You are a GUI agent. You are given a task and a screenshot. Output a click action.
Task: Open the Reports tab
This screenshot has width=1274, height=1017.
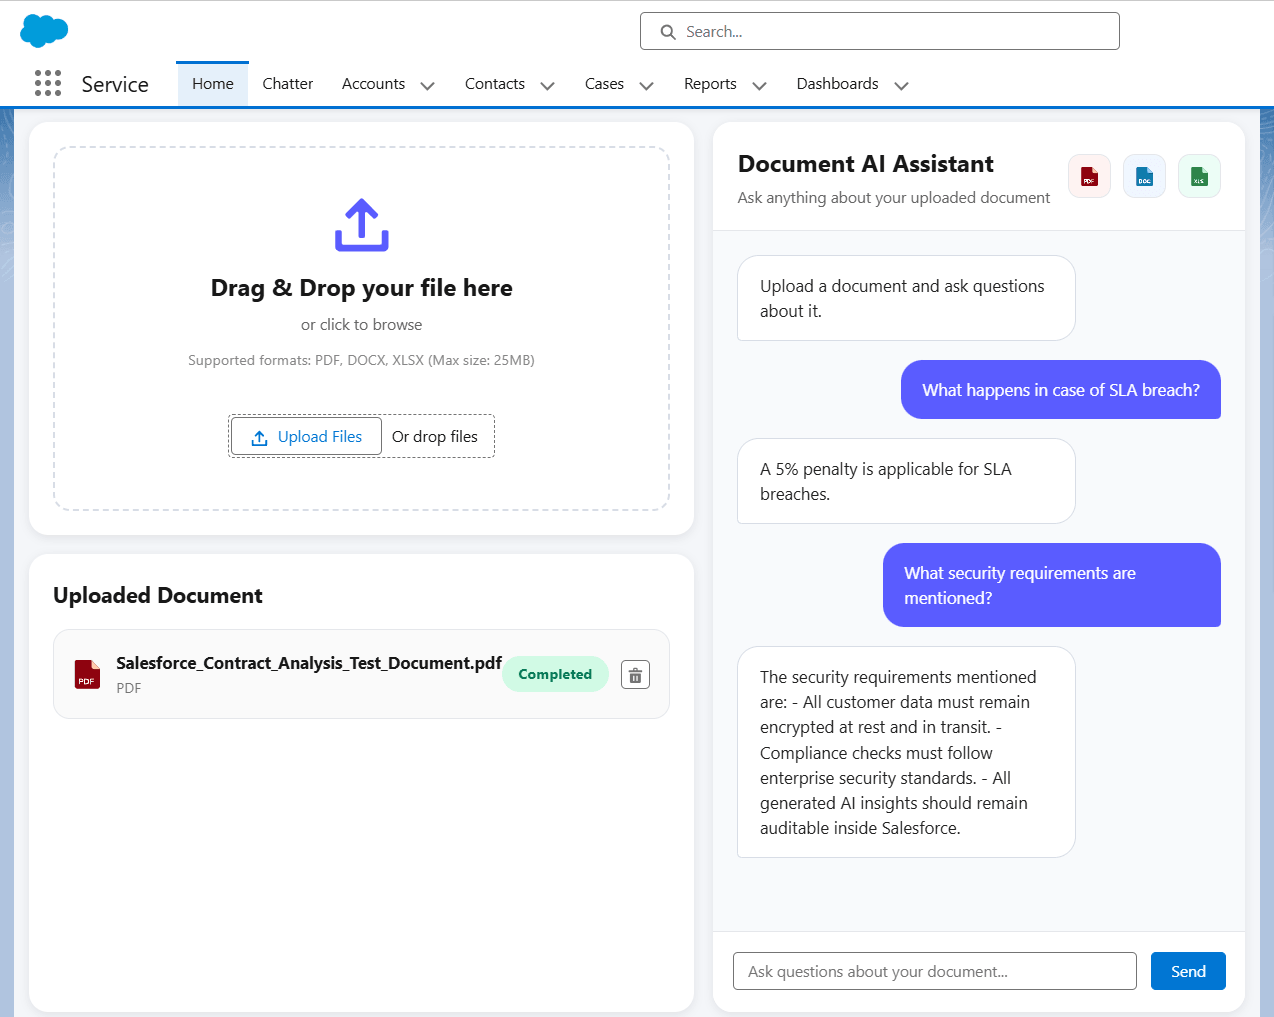coord(710,84)
